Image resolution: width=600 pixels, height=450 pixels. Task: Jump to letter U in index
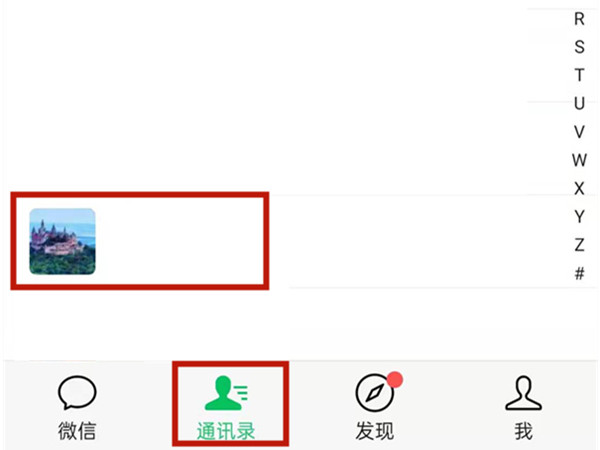(579, 103)
